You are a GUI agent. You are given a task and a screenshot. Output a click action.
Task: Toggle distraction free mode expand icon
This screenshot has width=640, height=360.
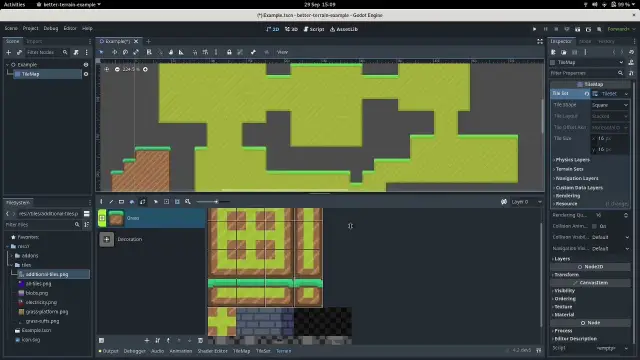(x=540, y=41)
